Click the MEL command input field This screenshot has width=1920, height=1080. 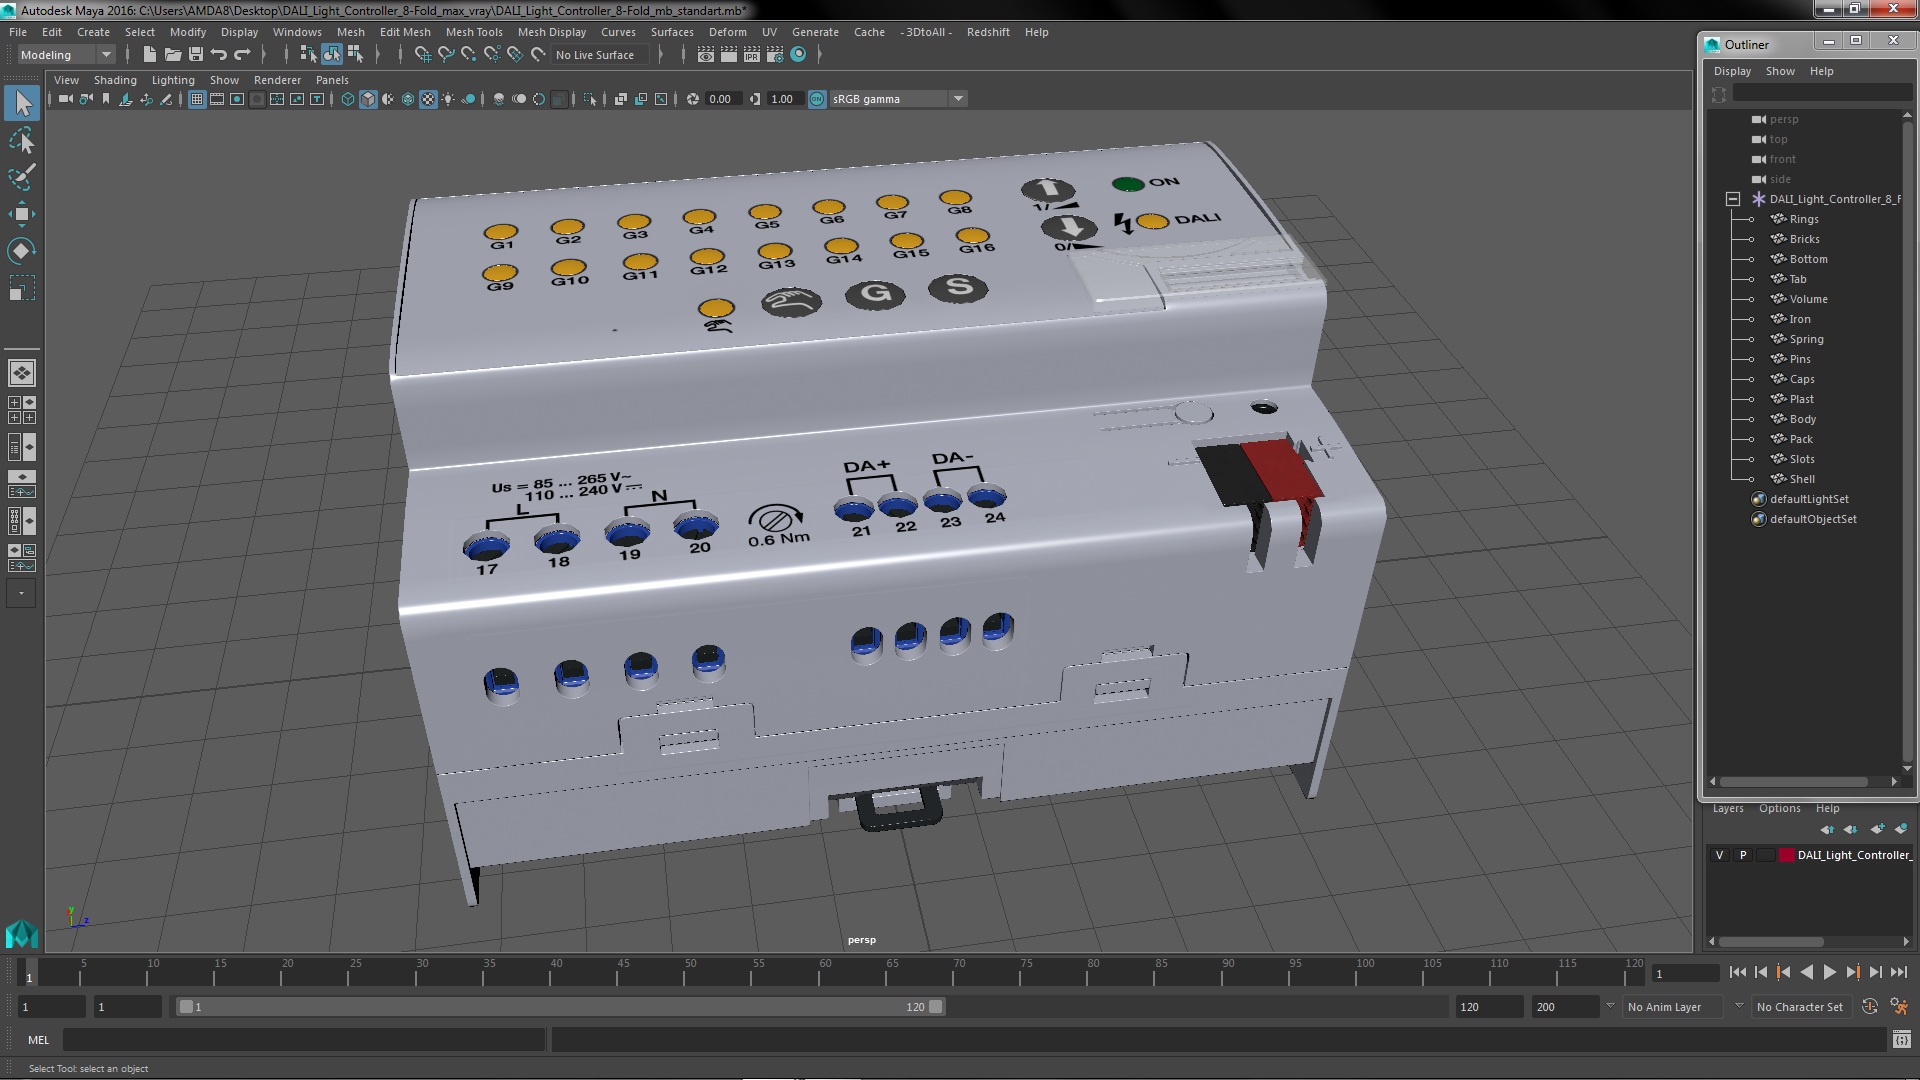pos(304,1040)
